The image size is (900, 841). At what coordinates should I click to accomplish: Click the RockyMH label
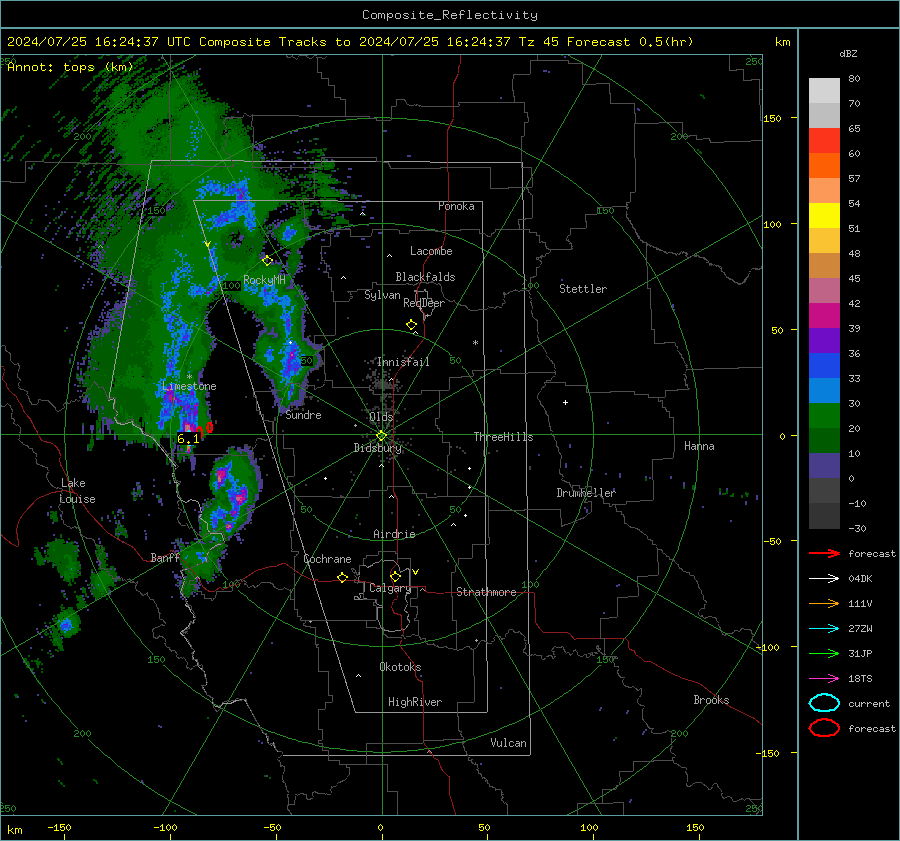[x=264, y=280]
